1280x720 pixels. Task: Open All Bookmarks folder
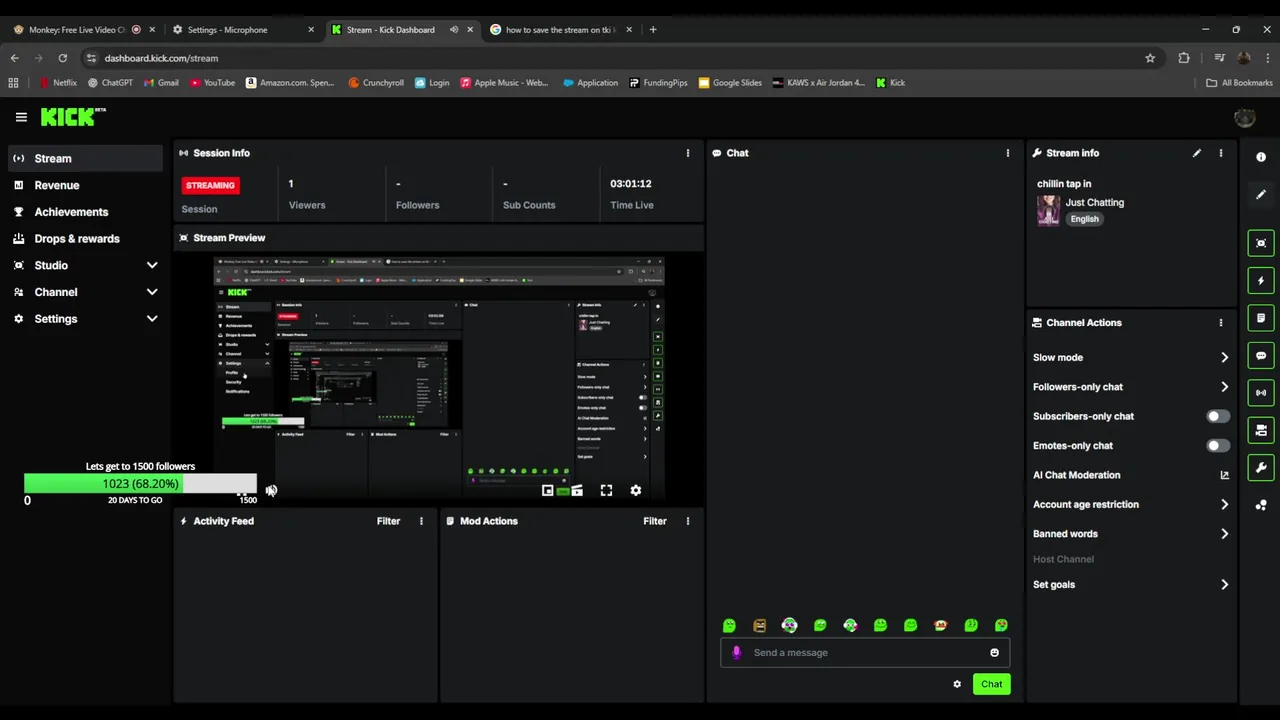(x=1239, y=83)
